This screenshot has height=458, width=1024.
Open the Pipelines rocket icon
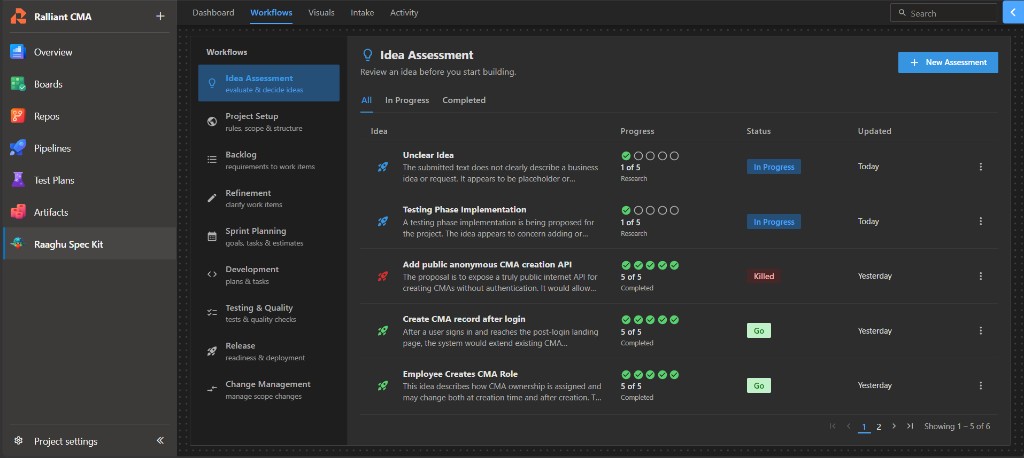pos(18,148)
